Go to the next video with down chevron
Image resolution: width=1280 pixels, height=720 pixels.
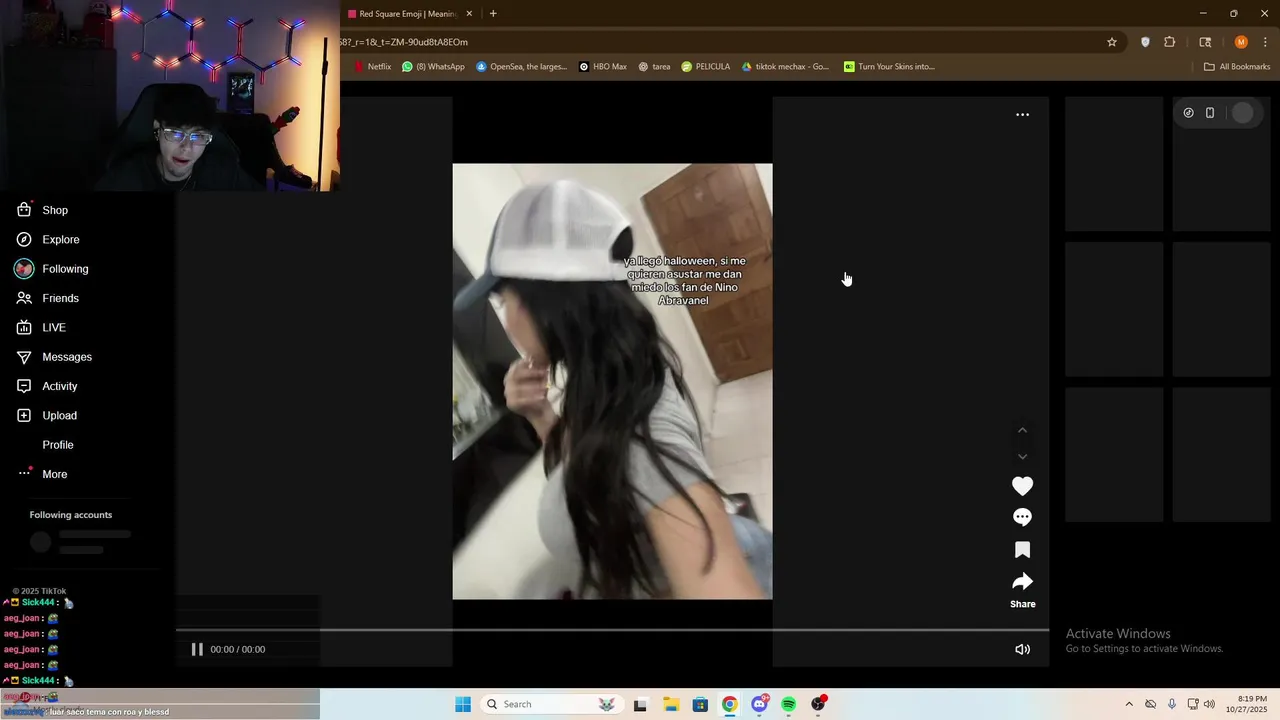coord(1022,457)
